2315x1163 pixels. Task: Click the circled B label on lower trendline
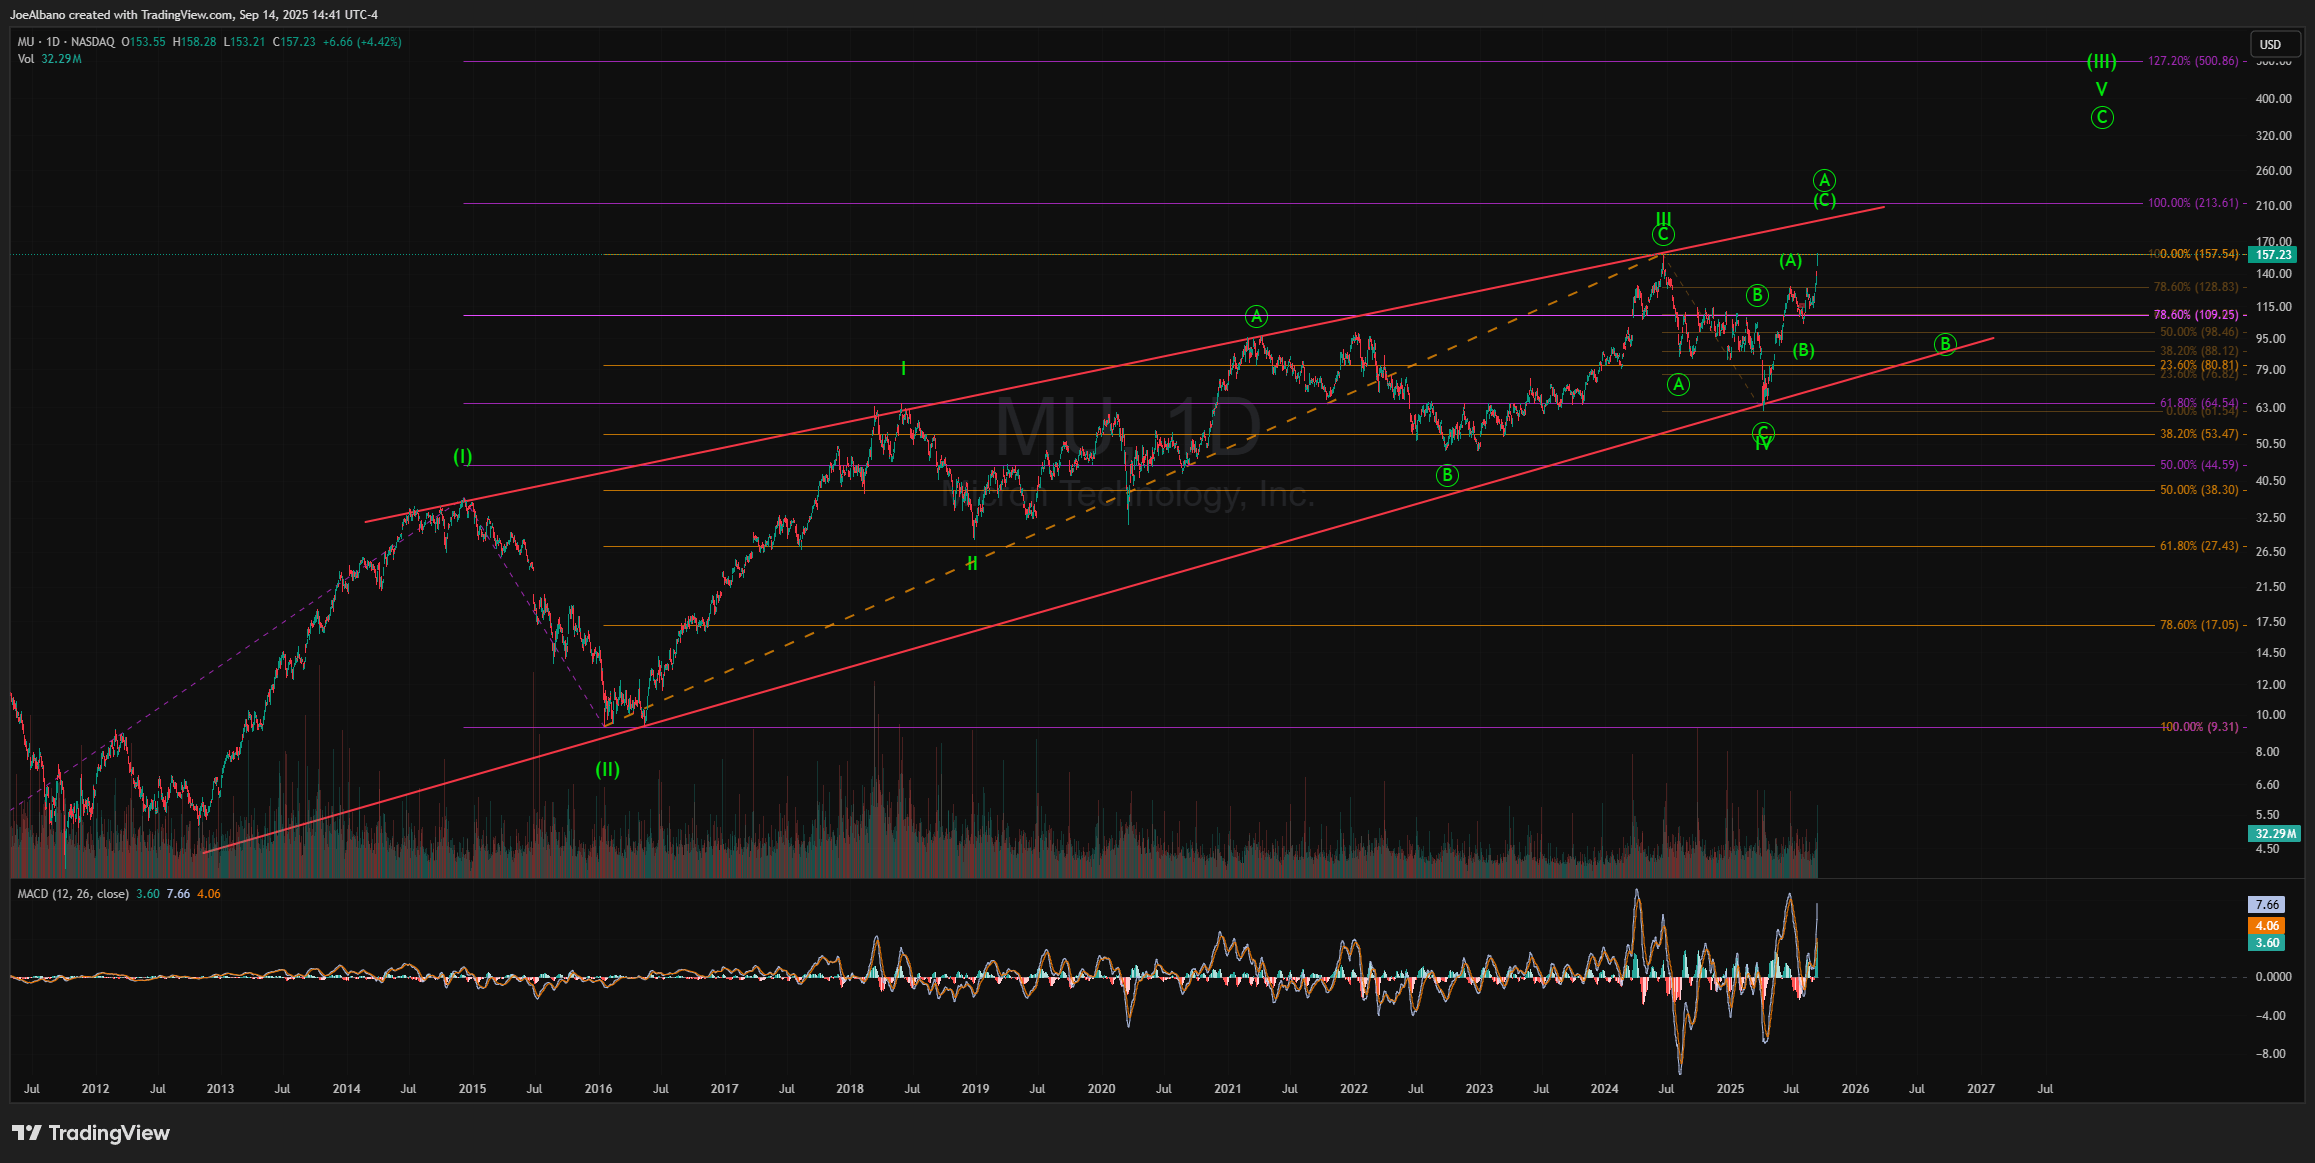(x=1944, y=345)
